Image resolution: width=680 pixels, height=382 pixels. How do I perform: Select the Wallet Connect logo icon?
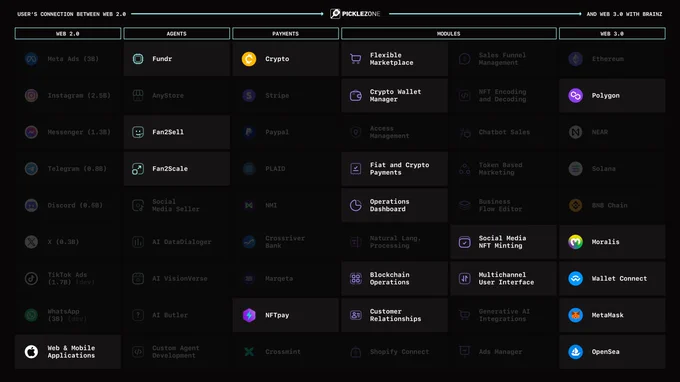tap(575, 278)
